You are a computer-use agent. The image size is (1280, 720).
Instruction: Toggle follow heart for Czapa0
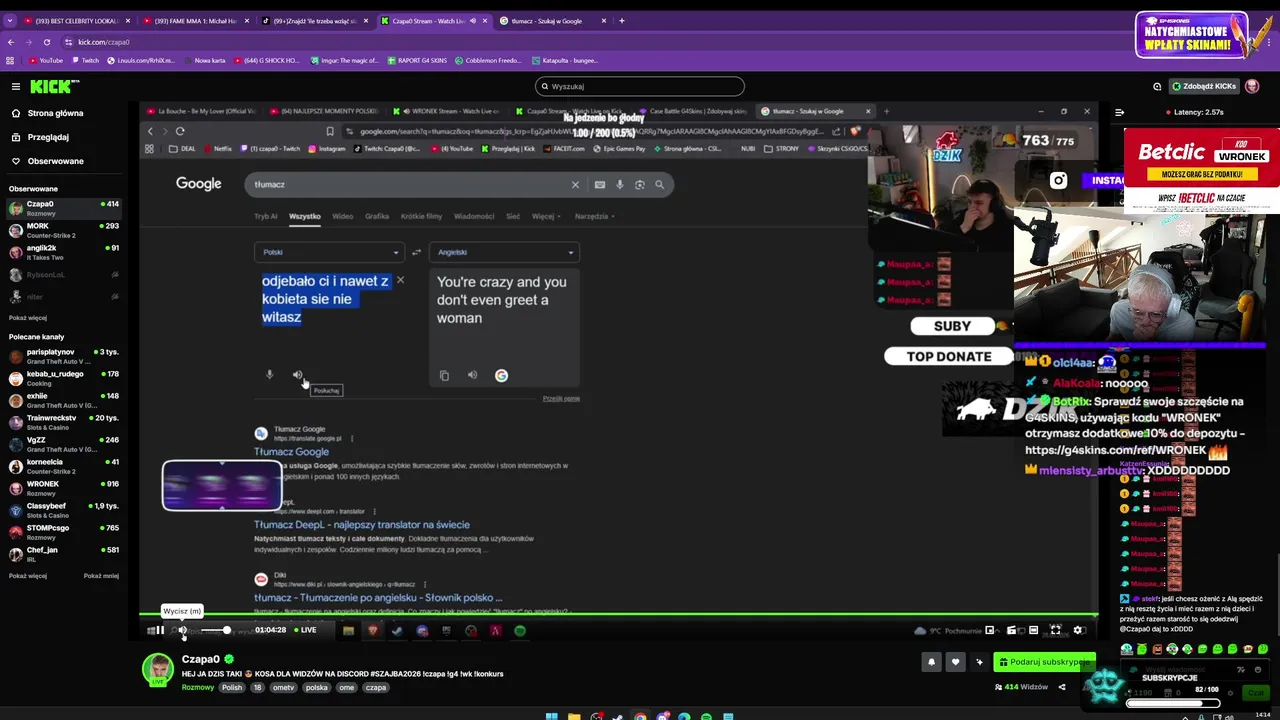pos(955,662)
